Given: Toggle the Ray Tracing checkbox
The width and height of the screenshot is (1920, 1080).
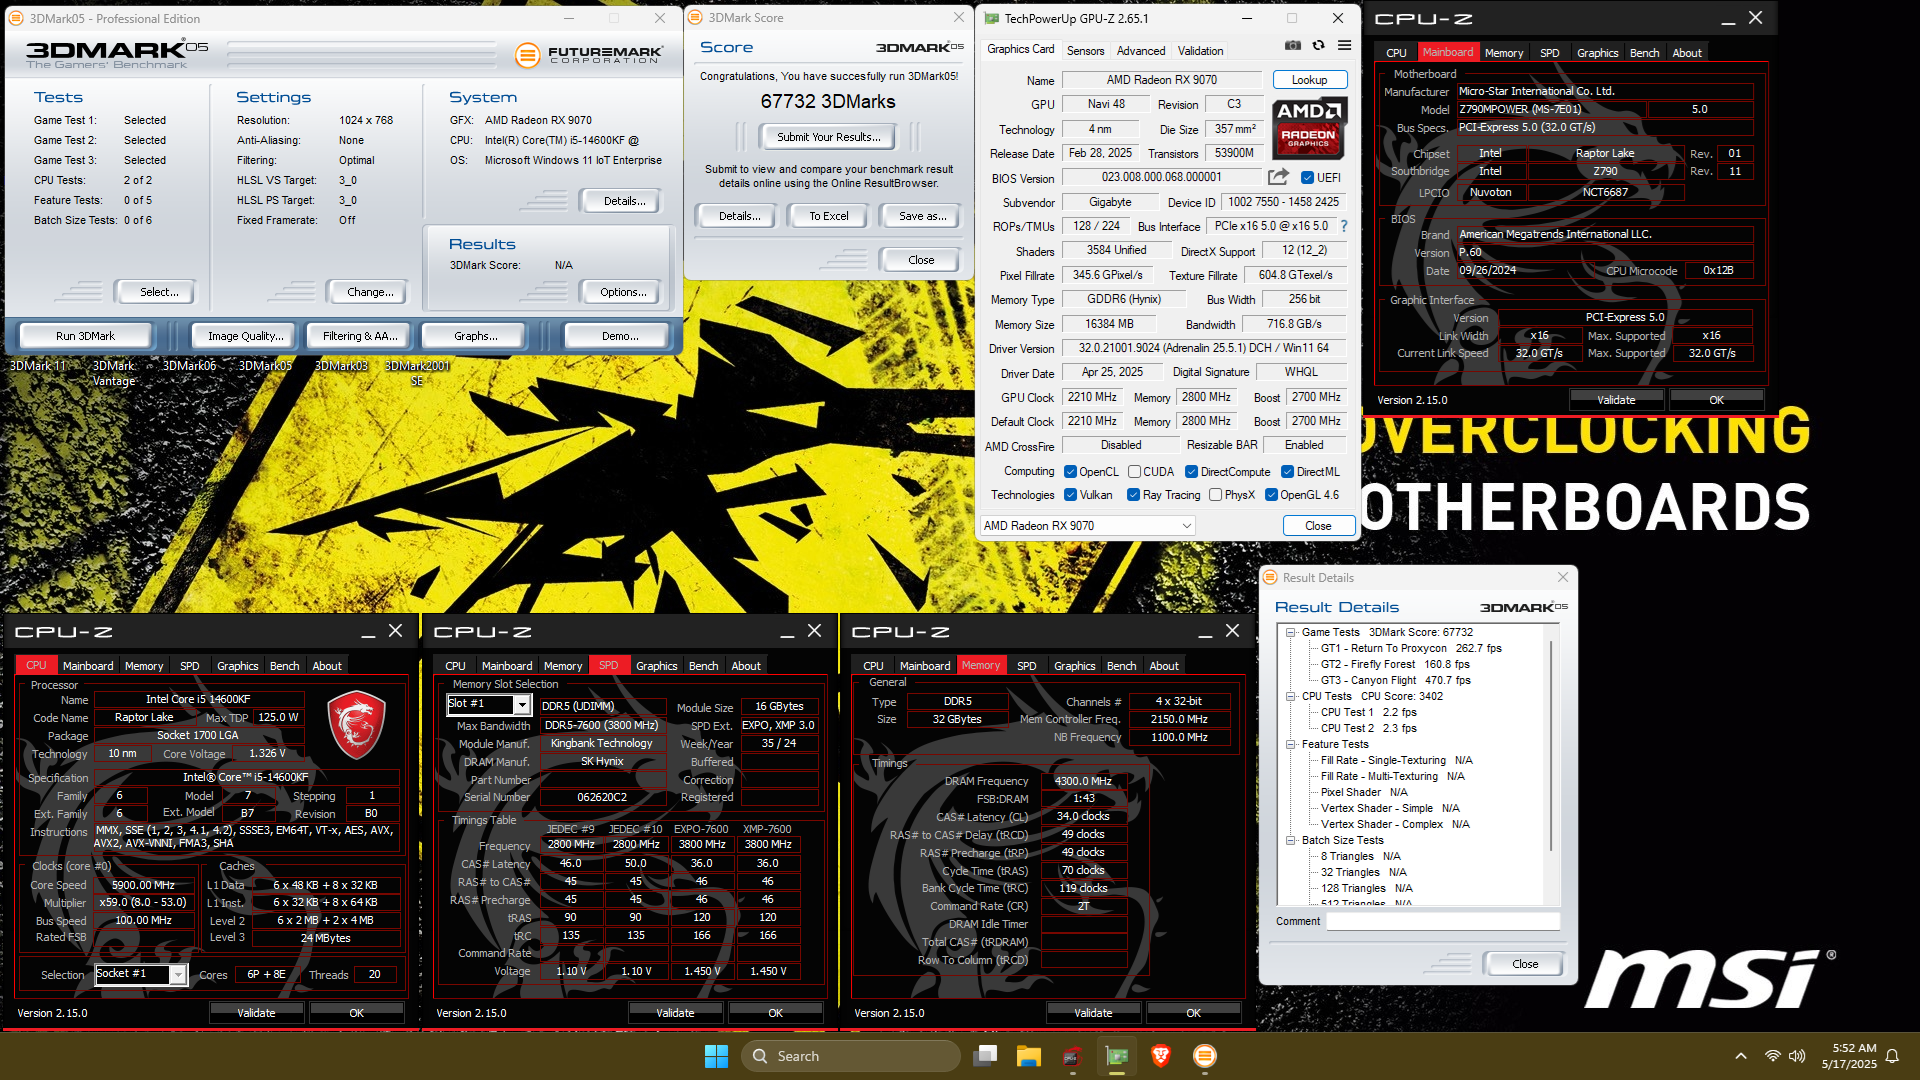Looking at the screenshot, I should click(1133, 495).
